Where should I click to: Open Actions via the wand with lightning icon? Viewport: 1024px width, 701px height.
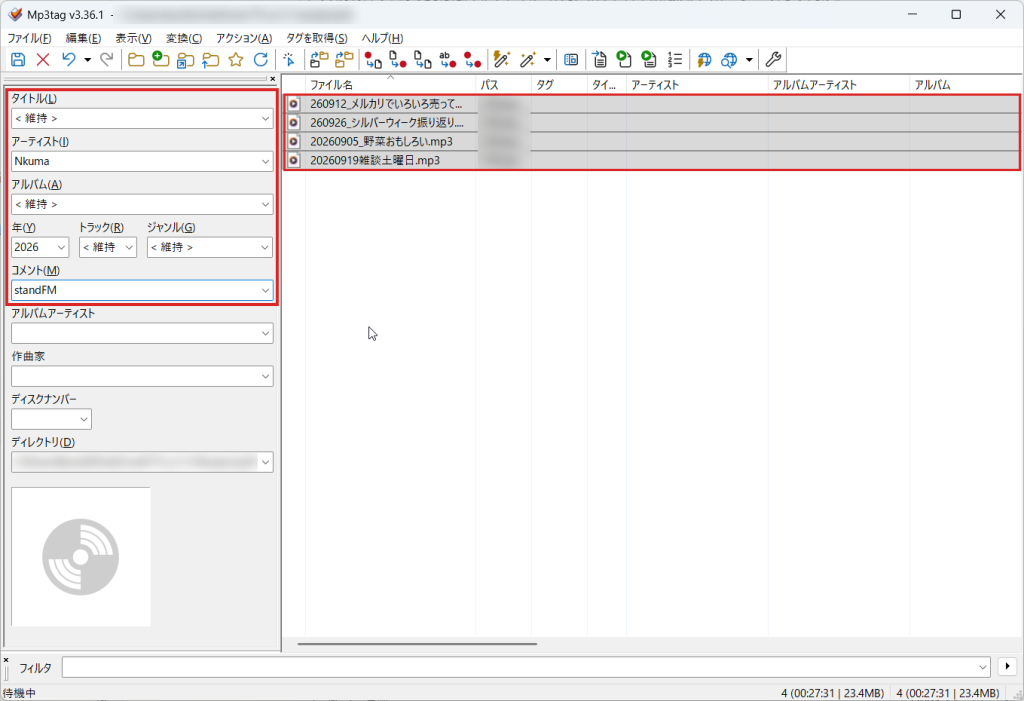point(502,60)
